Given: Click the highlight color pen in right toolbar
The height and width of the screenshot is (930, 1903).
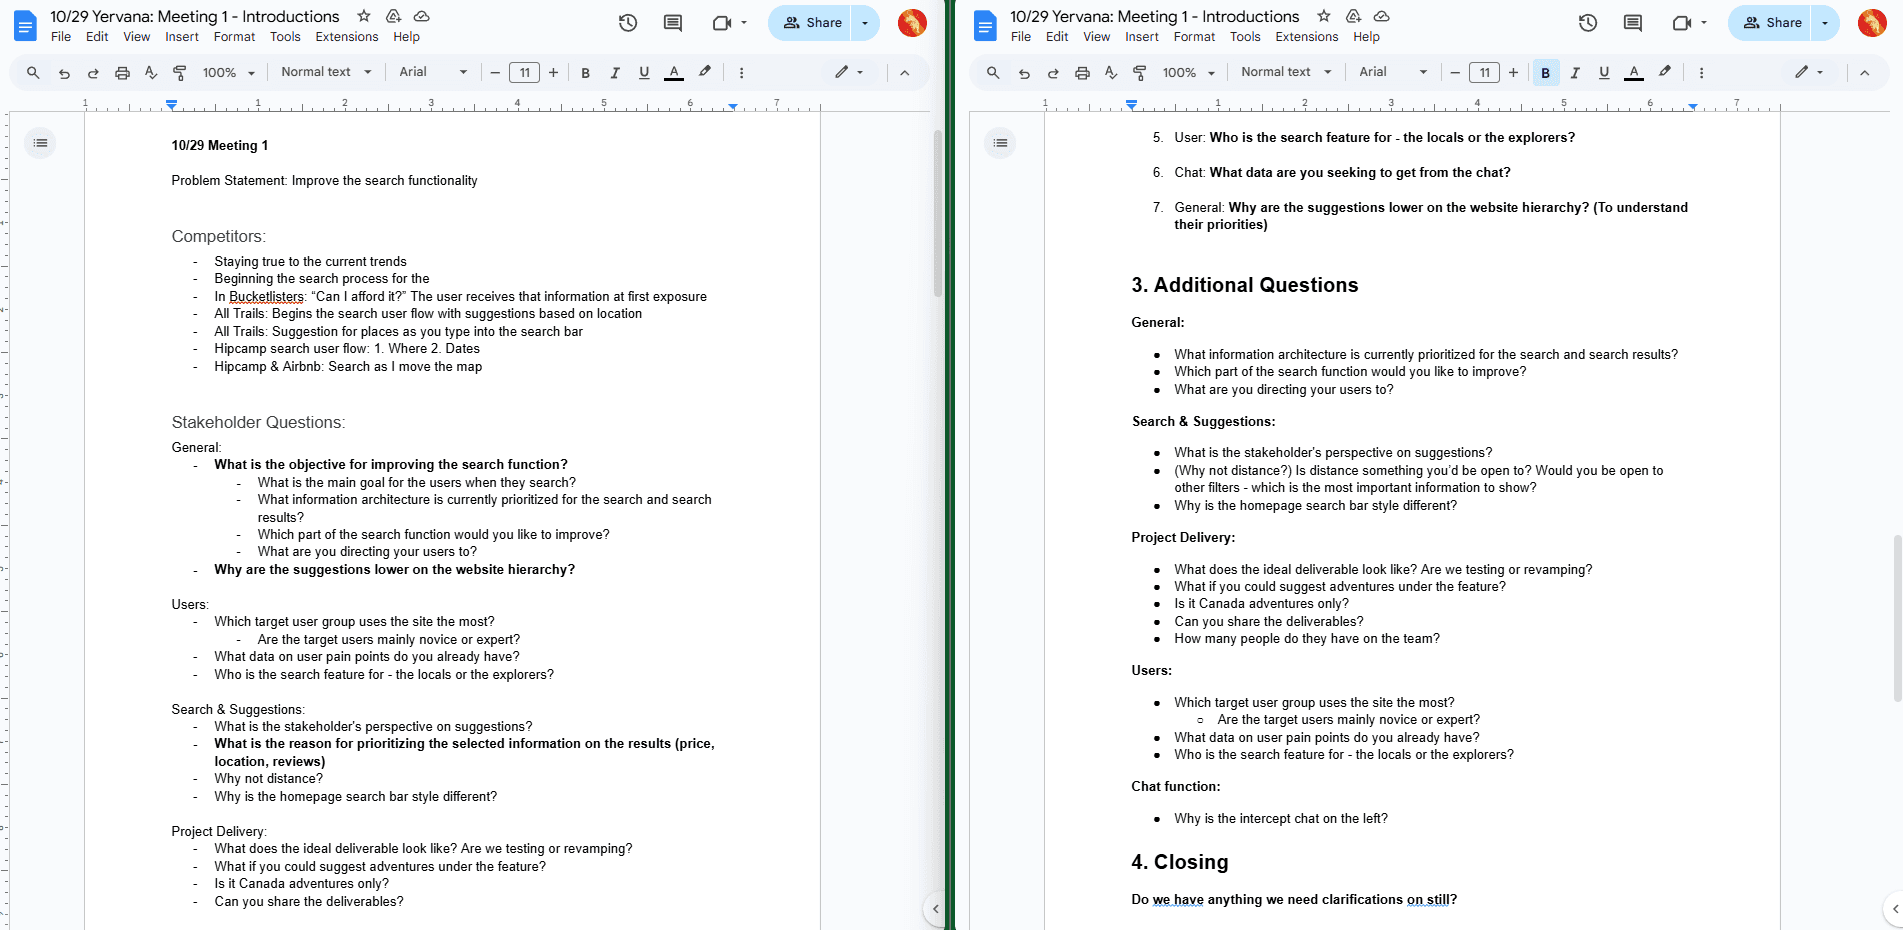Looking at the screenshot, I should (x=1665, y=72).
